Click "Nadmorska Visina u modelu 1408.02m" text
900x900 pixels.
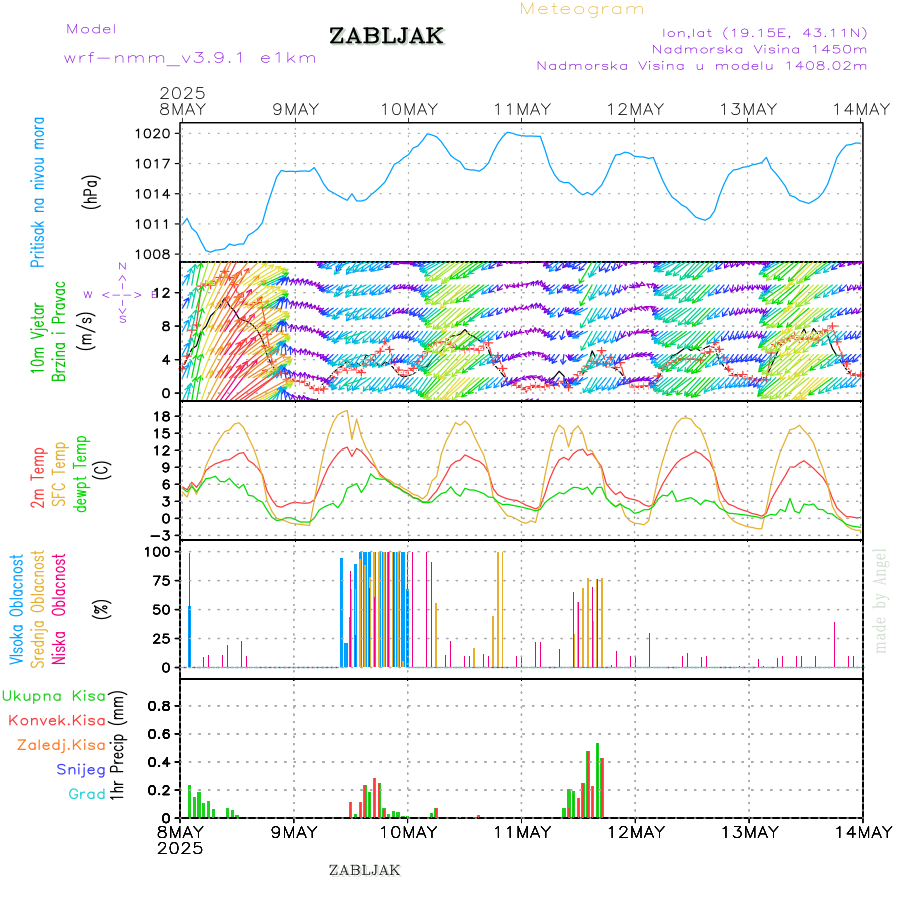pyautogui.click(x=701, y=65)
